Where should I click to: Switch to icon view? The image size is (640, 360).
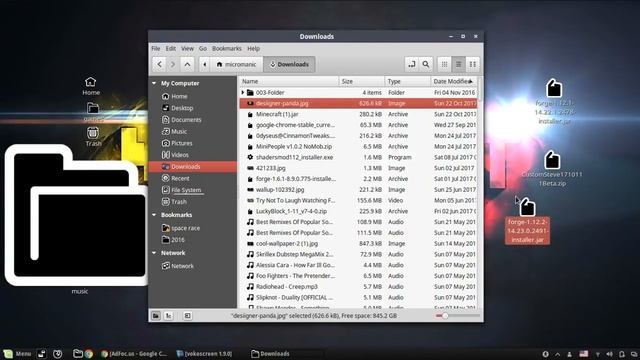coord(444,64)
